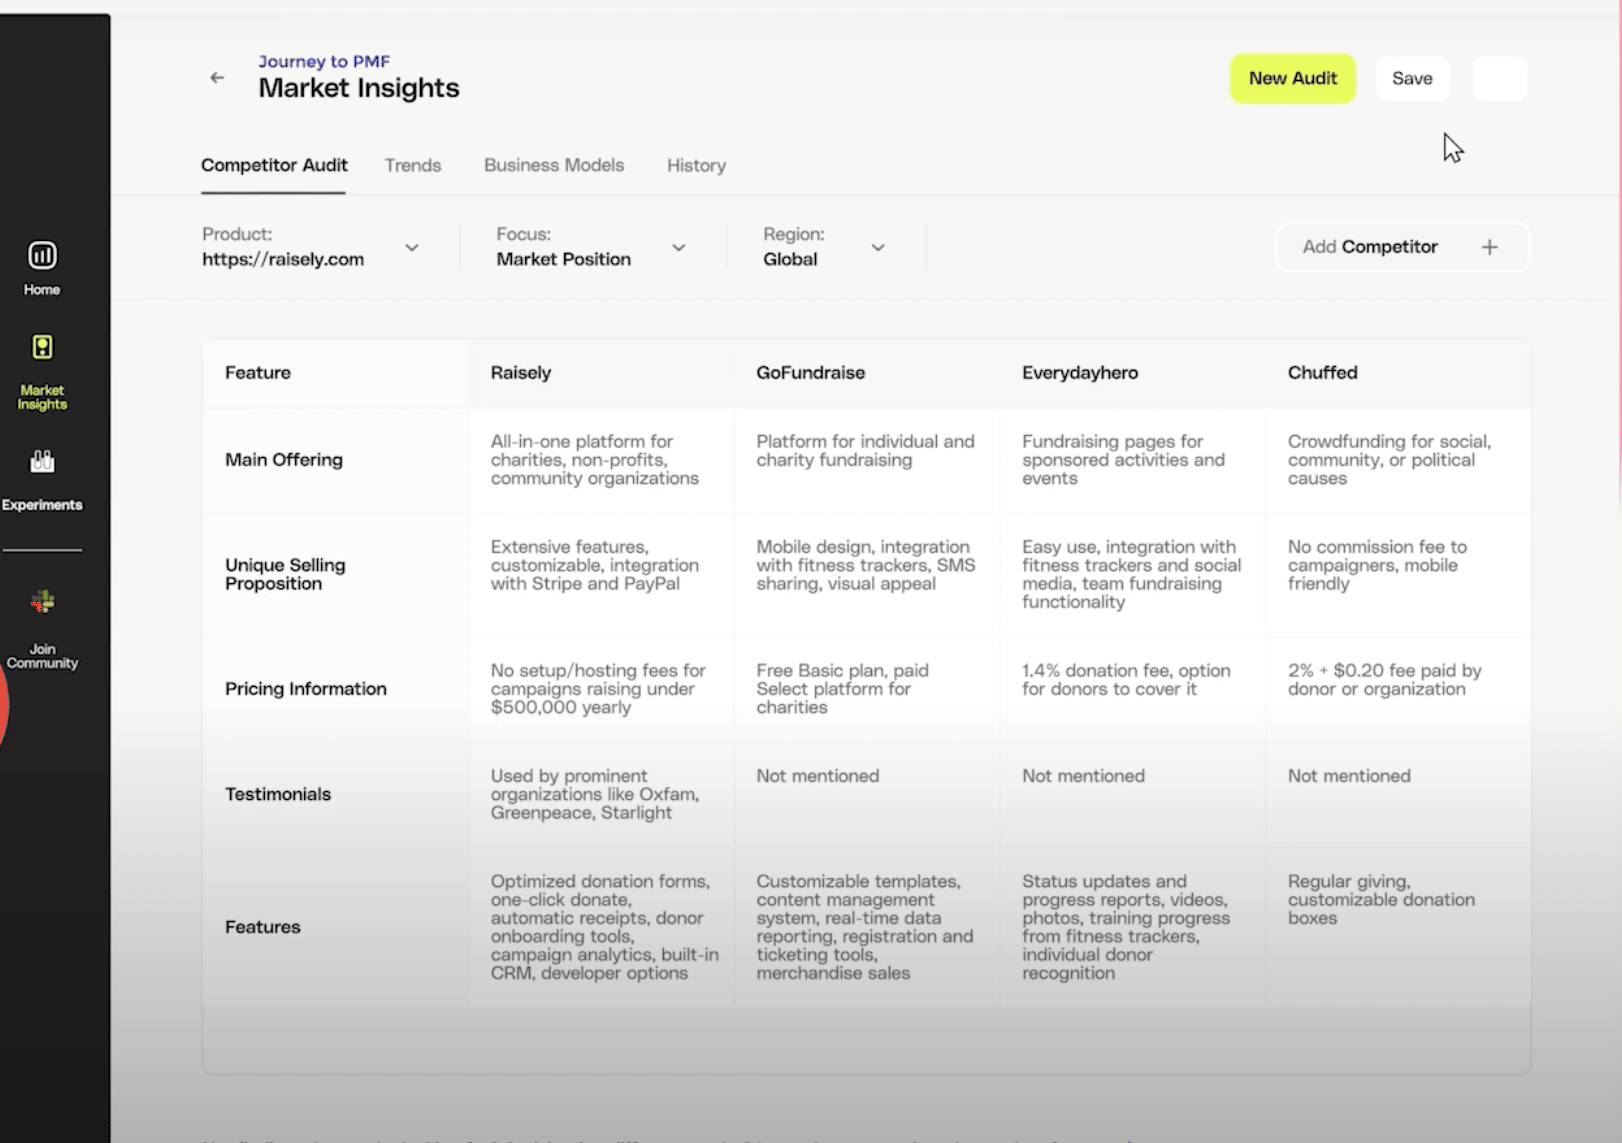The height and width of the screenshot is (1143, 1622).
Task: Start a New Audit
Action: pos(1292,78)
